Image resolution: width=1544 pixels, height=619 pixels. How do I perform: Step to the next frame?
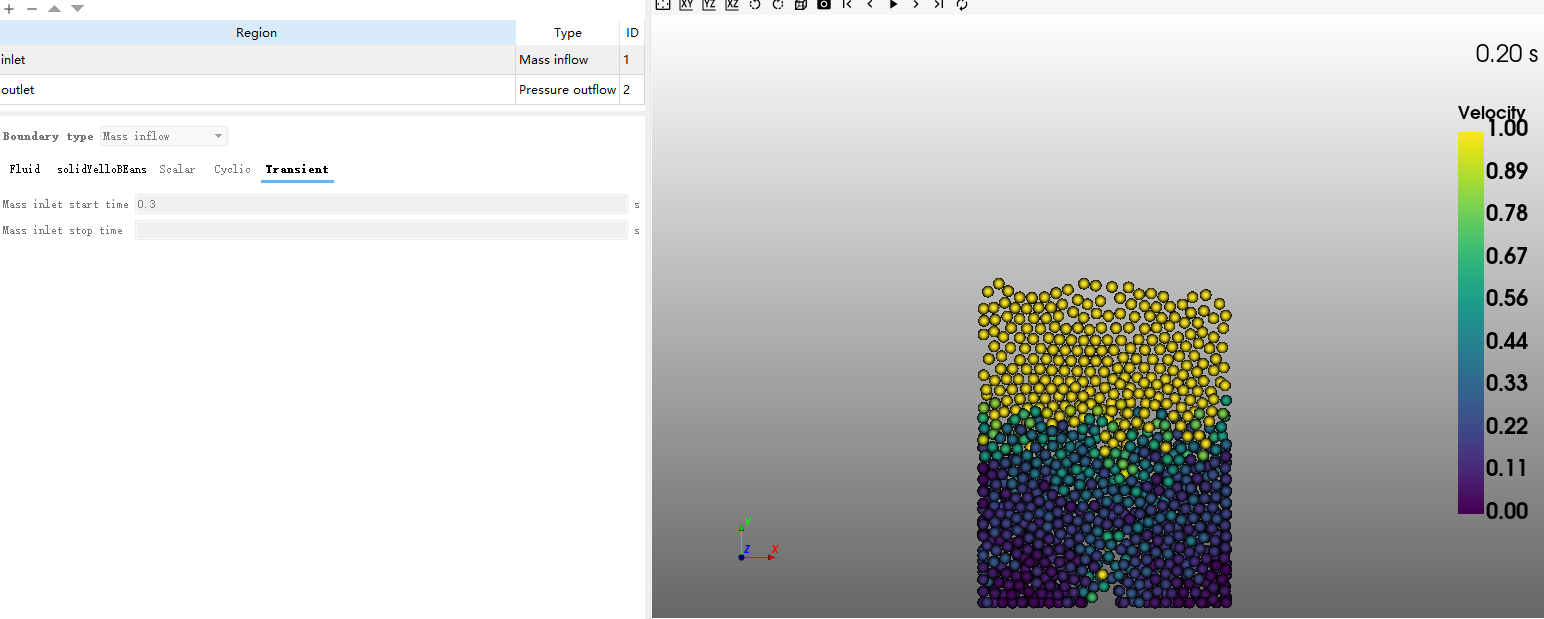(916, 4)
